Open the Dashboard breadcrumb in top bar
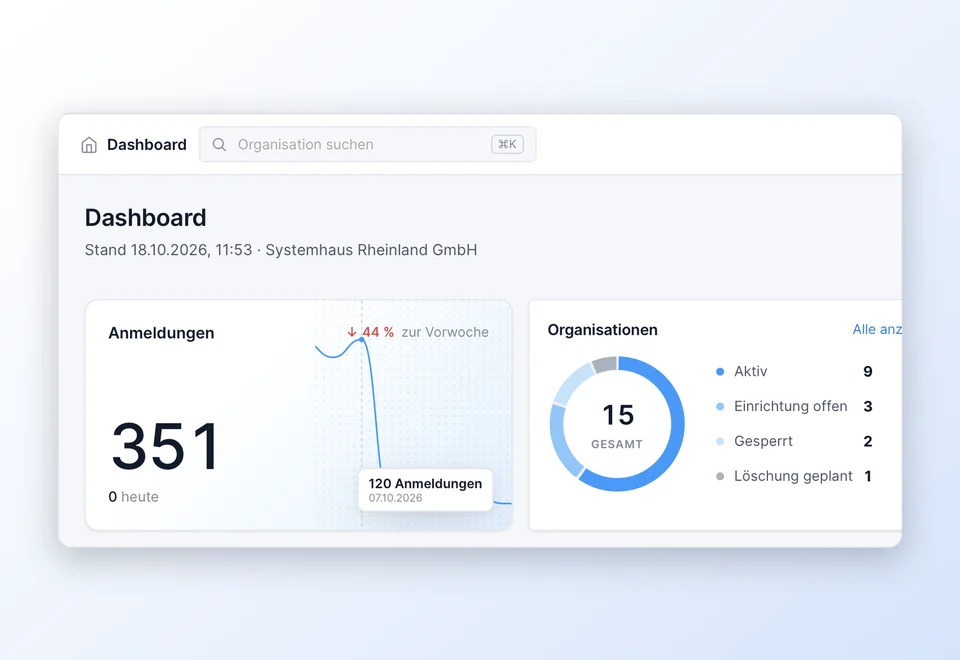960x660 pixels. (x=146, y=144)
